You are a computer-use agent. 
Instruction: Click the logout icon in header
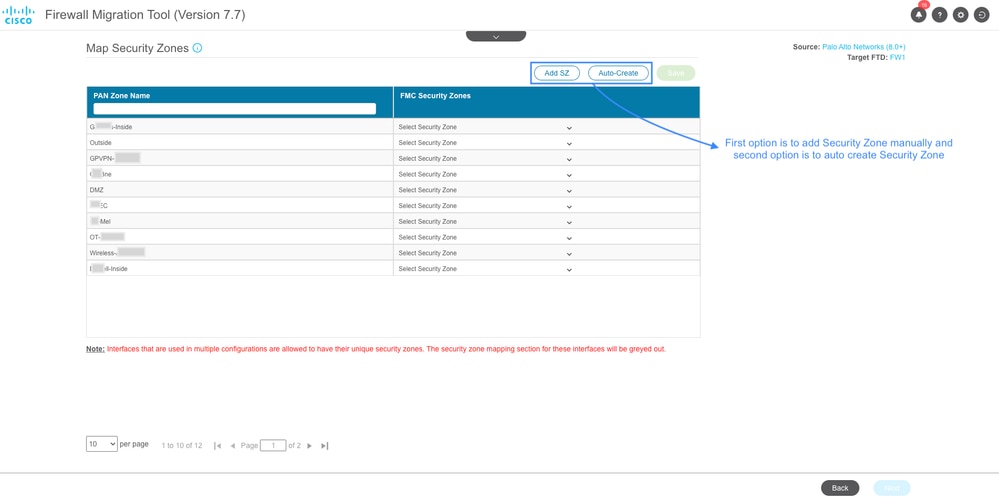982,15
